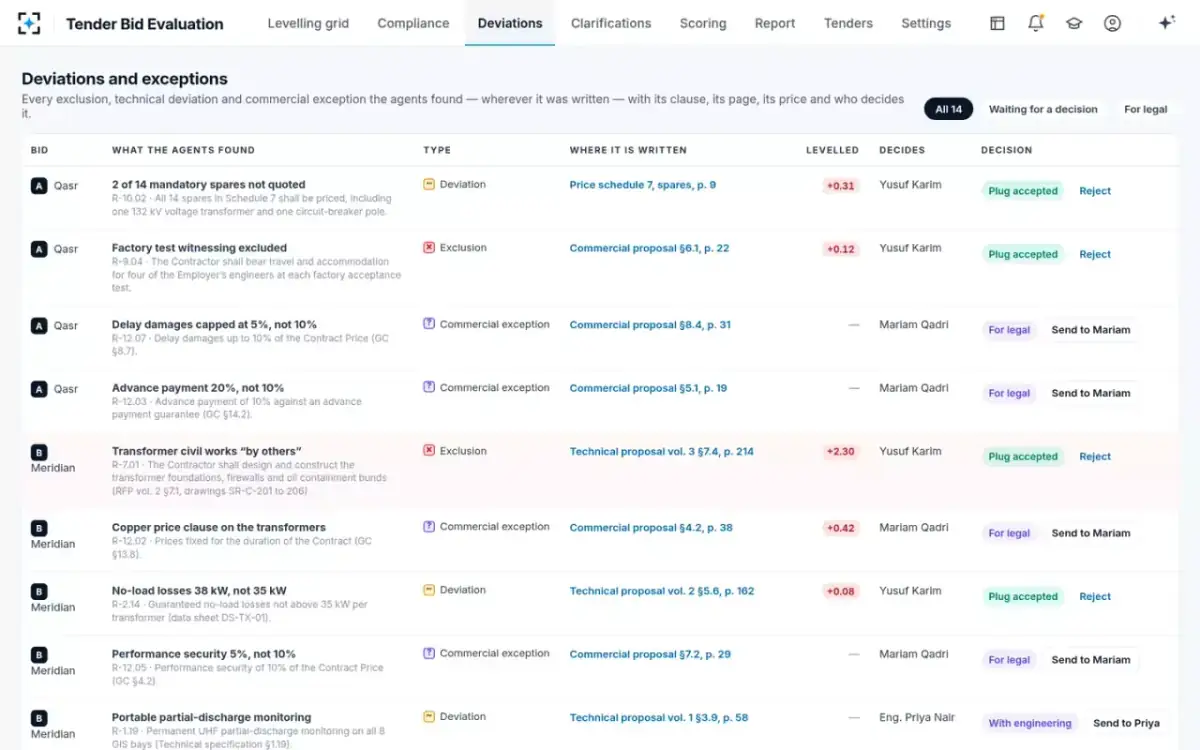Open the user profile icon

(x=1112, y=23)
